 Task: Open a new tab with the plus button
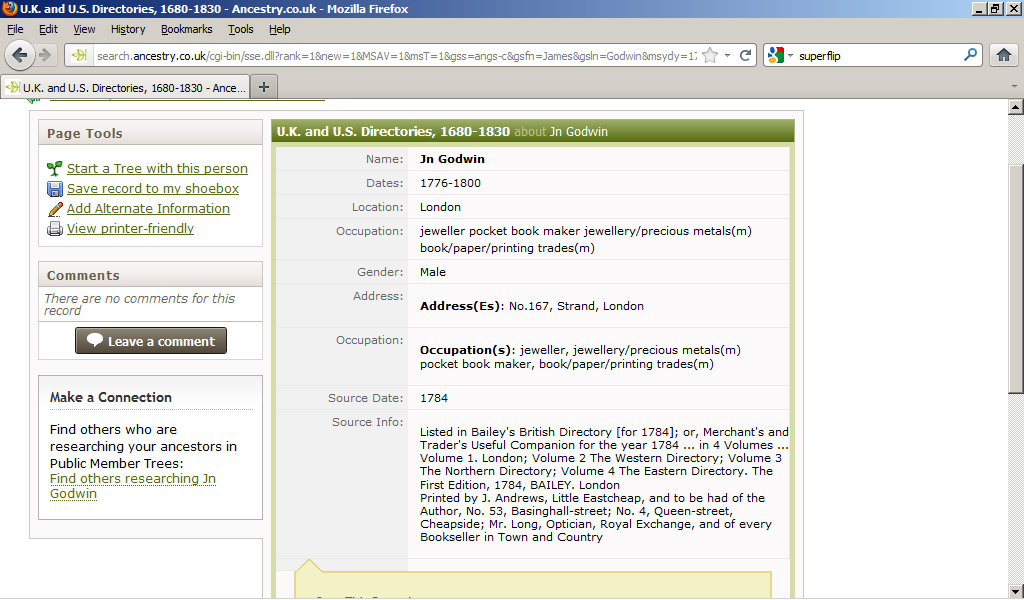(x=264, y=87)
